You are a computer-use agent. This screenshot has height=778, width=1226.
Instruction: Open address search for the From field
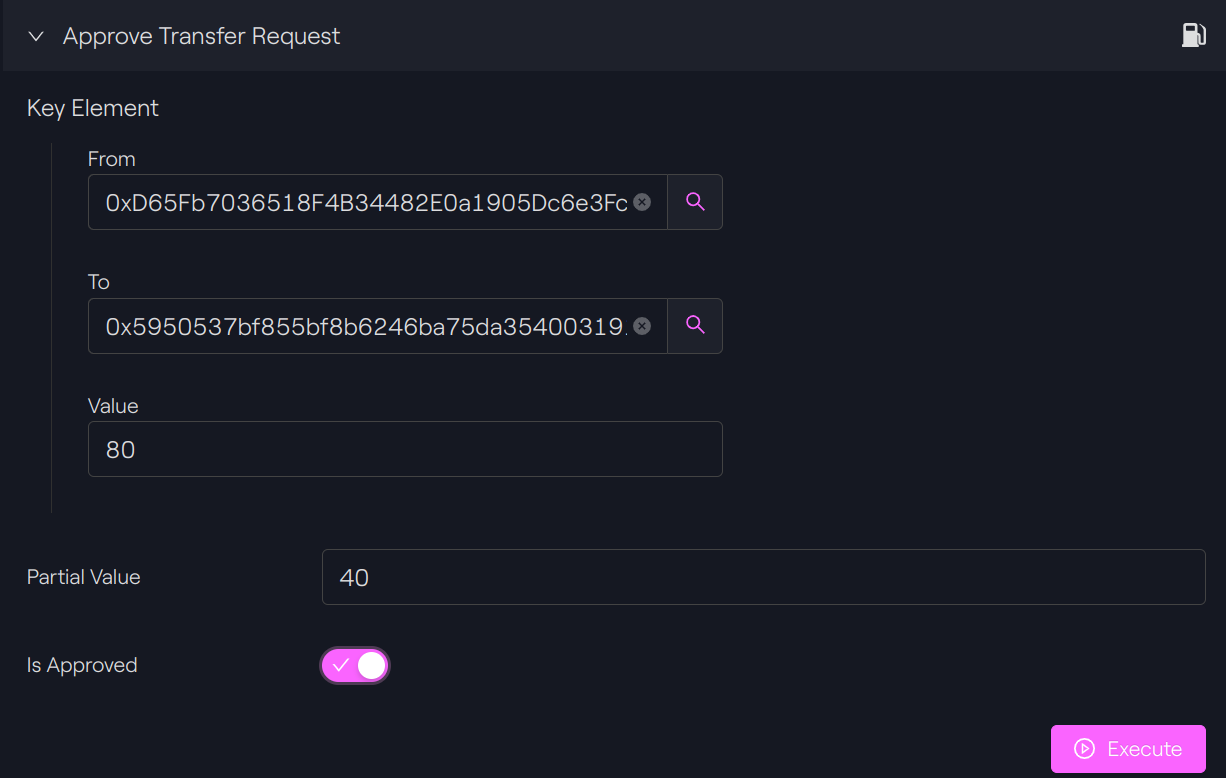pos(695,202)
